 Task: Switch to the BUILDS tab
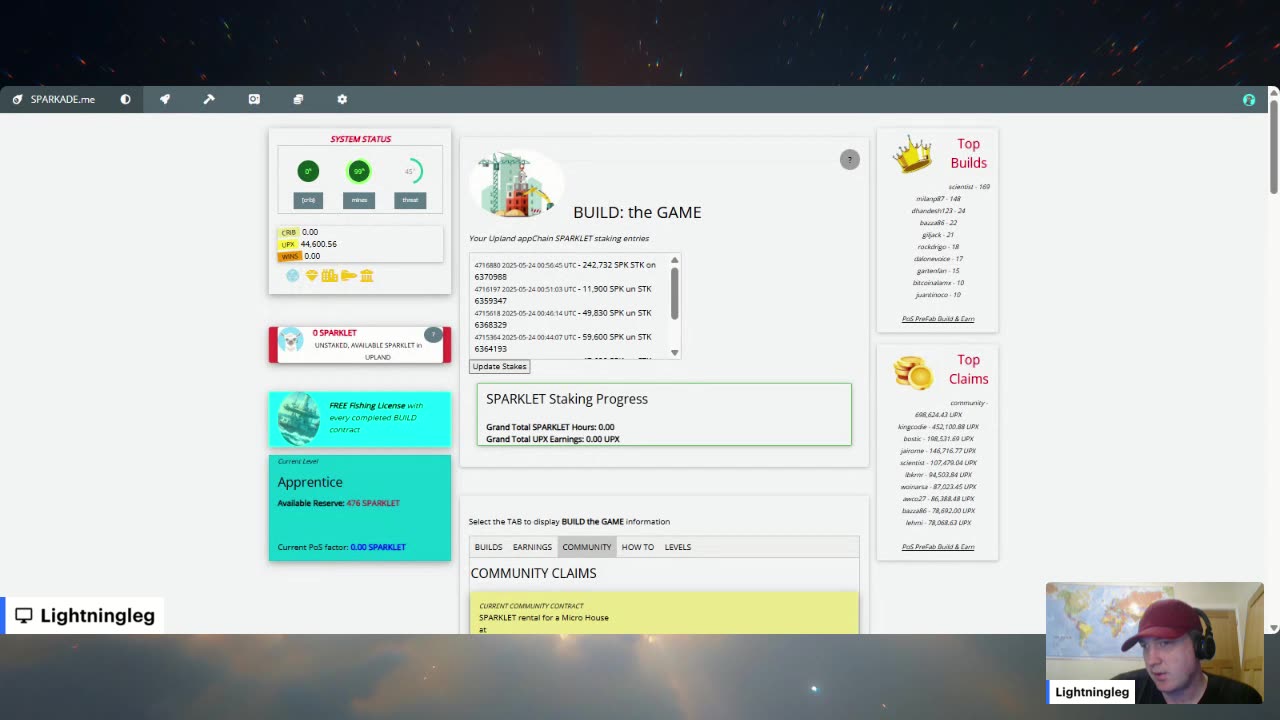point(488,547)
